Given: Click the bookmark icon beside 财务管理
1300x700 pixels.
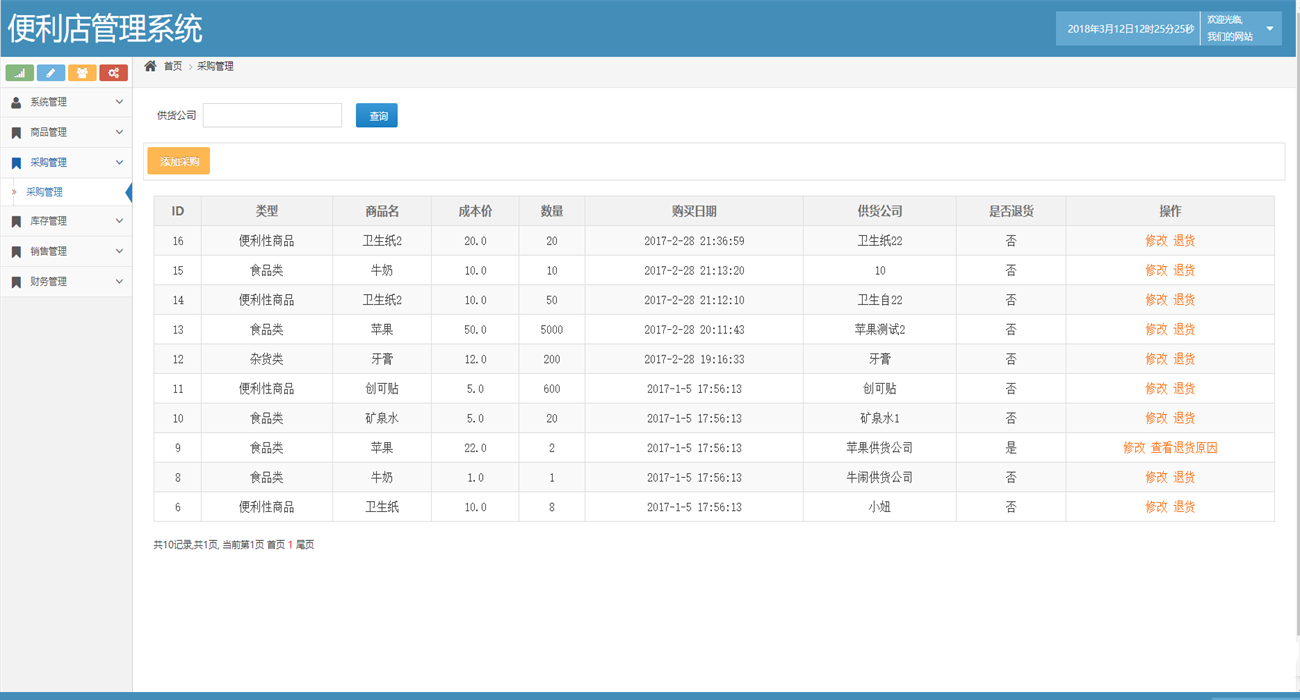Looking at the screenshot, I should (16, 282).
